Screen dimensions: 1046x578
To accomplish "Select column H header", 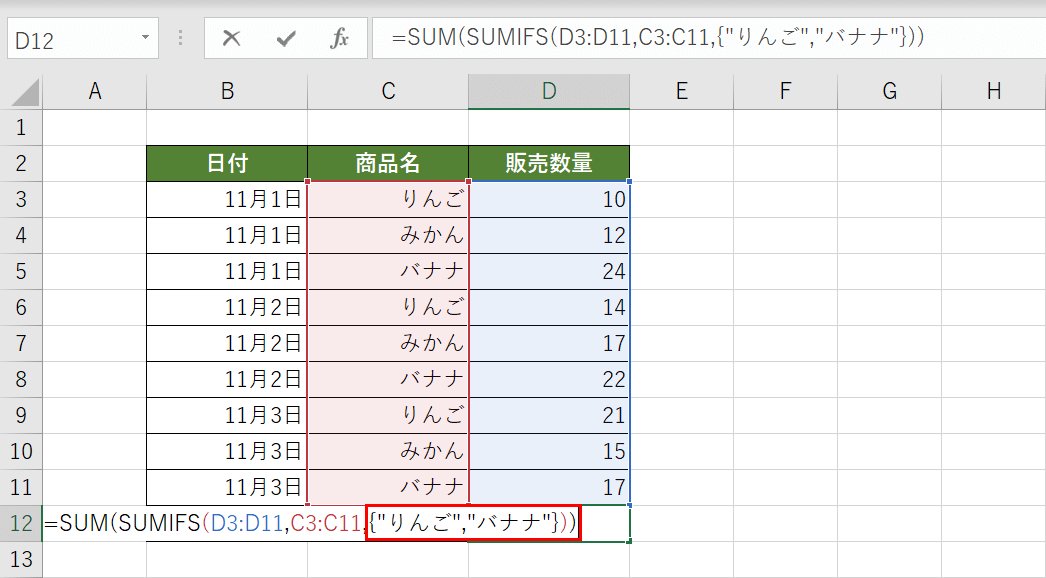I will 993,91.
